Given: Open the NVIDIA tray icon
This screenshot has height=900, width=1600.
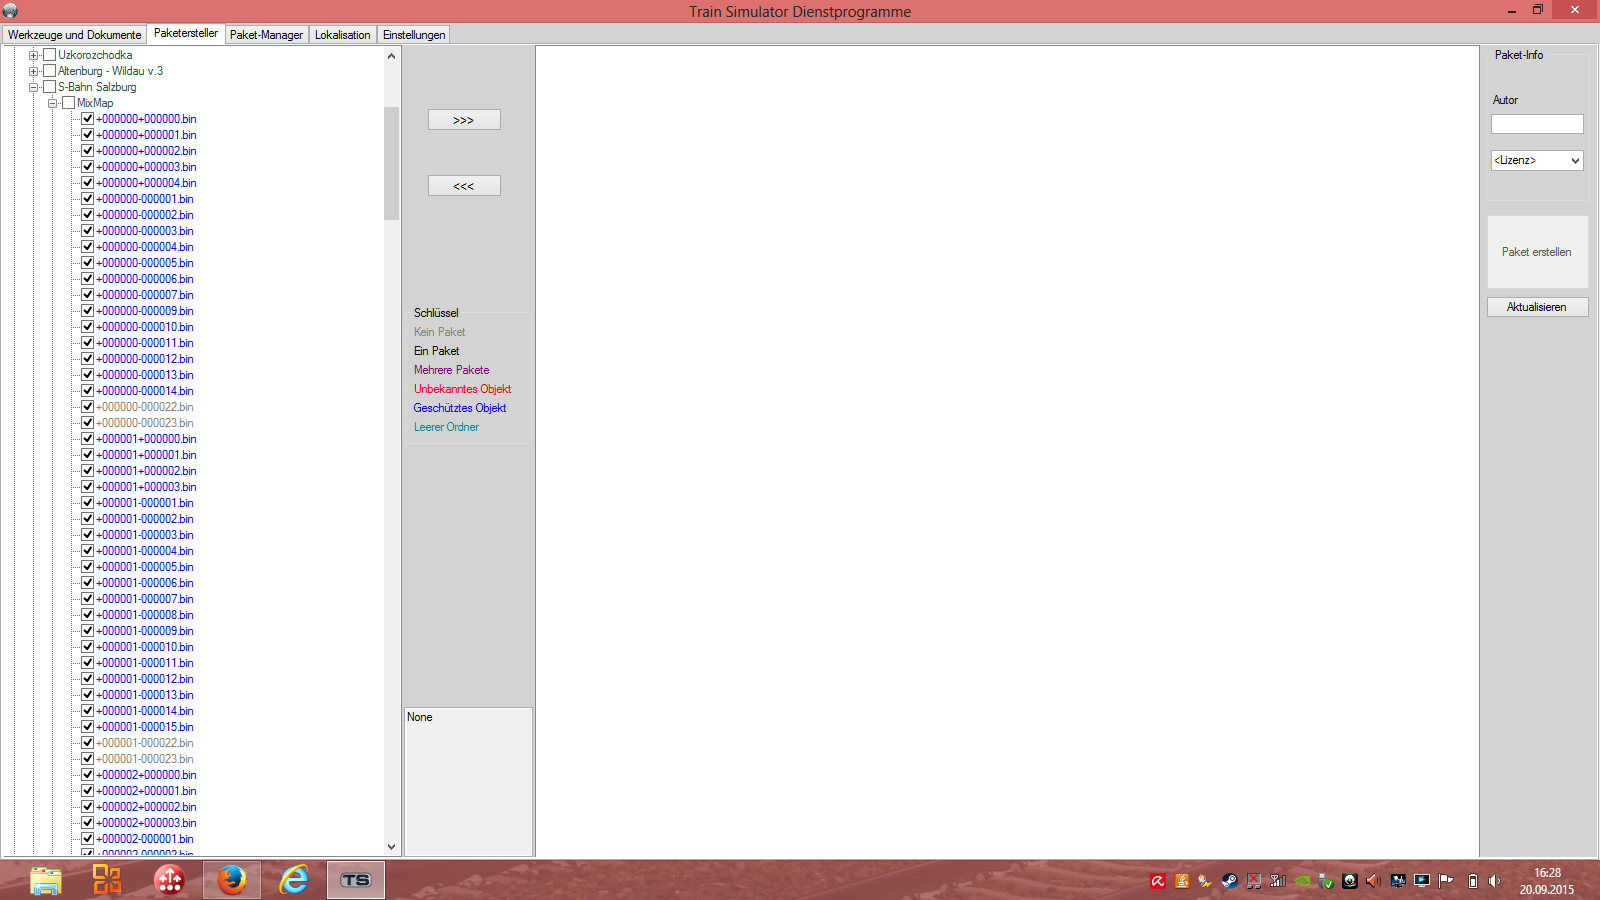Looking at the screenshot, I should pyautogui.click(x=1302, y=881).
